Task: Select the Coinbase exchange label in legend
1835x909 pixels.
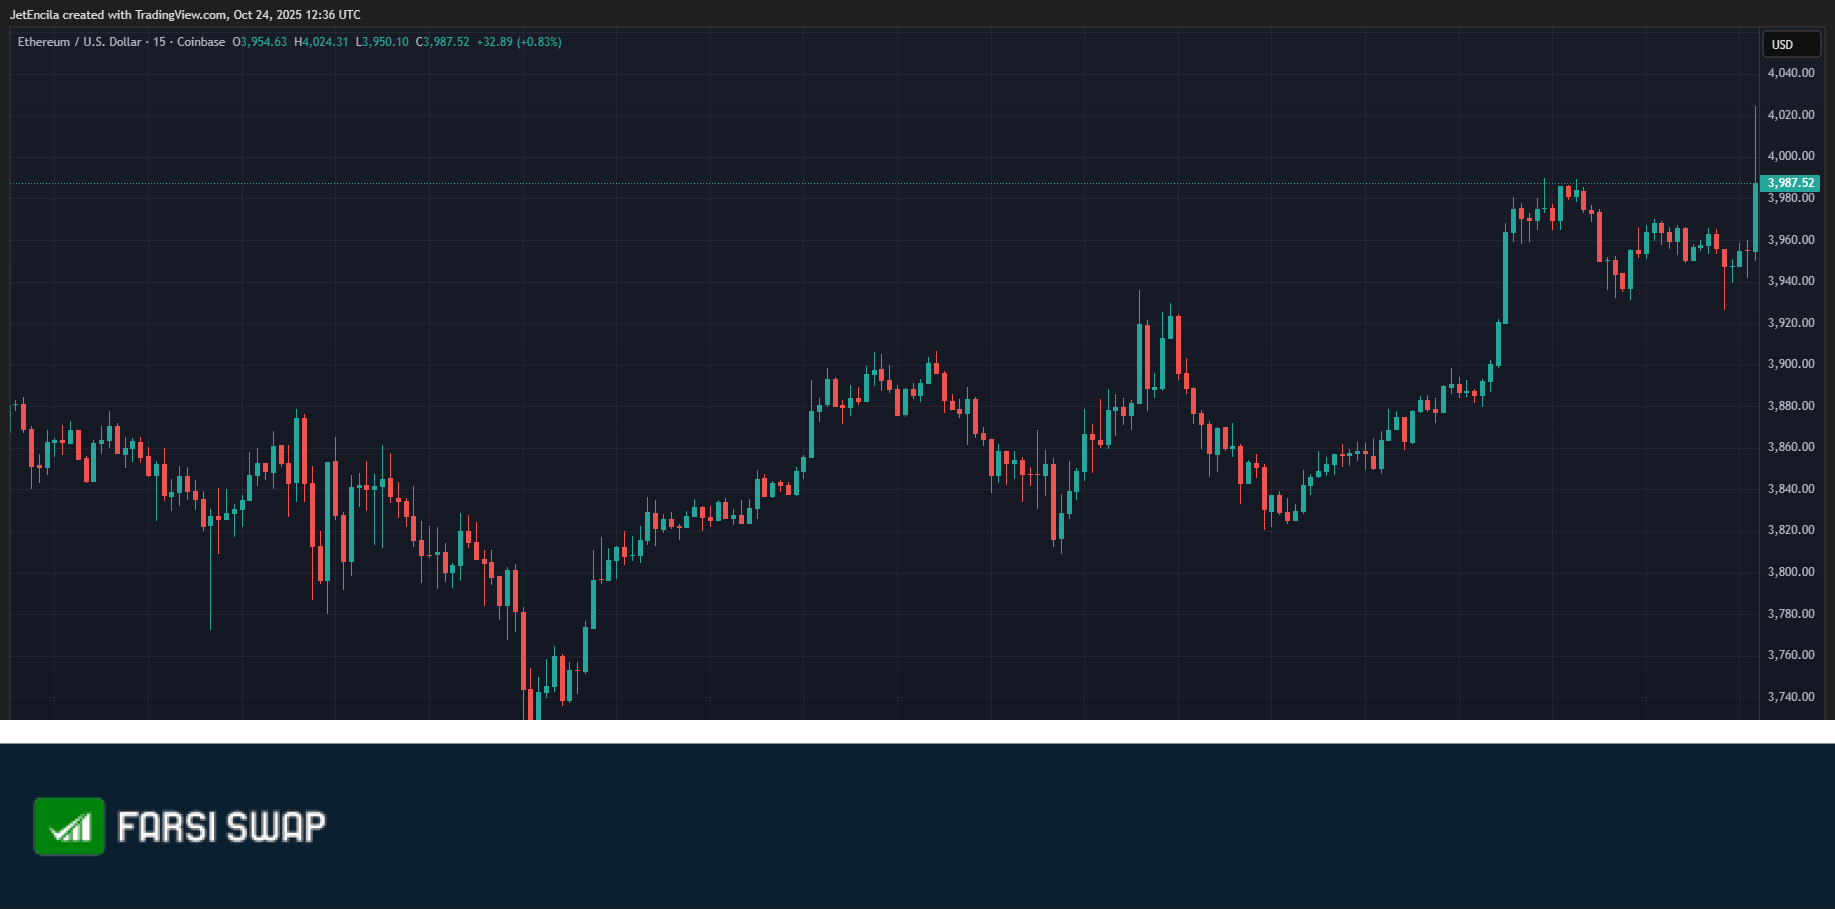Action: 201,42
